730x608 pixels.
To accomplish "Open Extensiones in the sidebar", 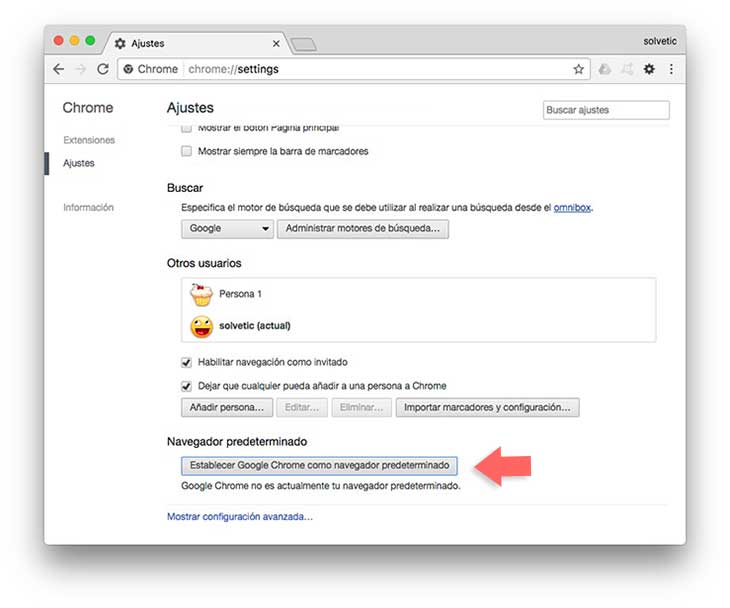I will 89,140.
